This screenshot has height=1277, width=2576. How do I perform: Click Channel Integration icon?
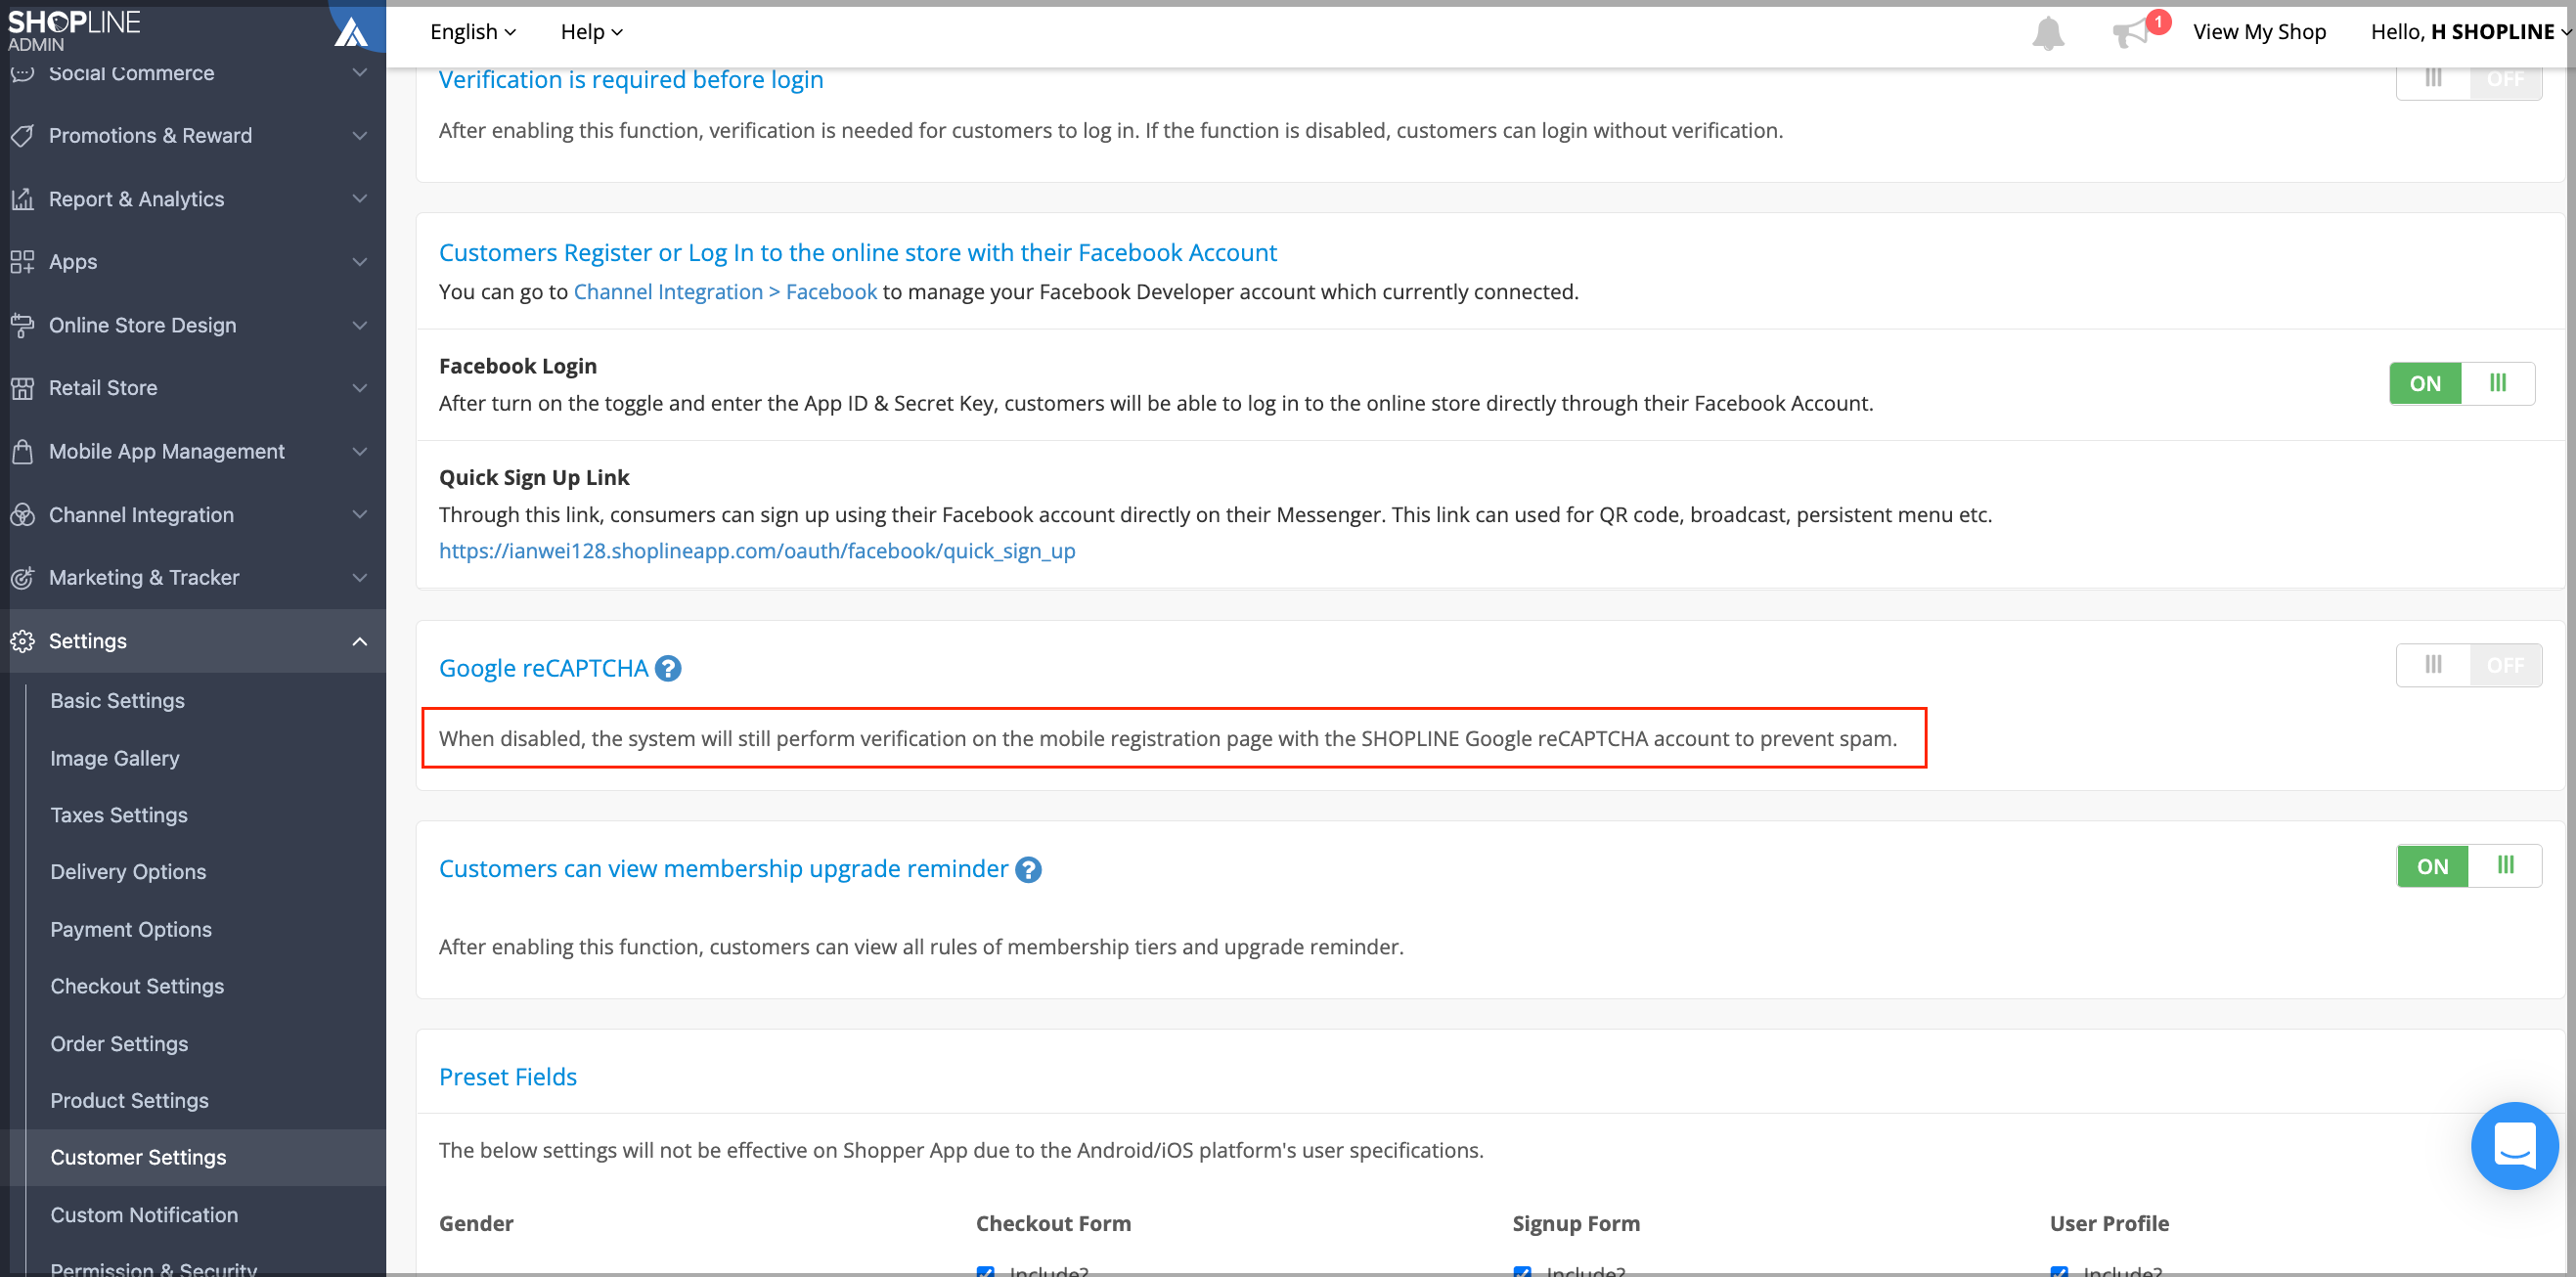pyautogui.click(x=22, y=515)
